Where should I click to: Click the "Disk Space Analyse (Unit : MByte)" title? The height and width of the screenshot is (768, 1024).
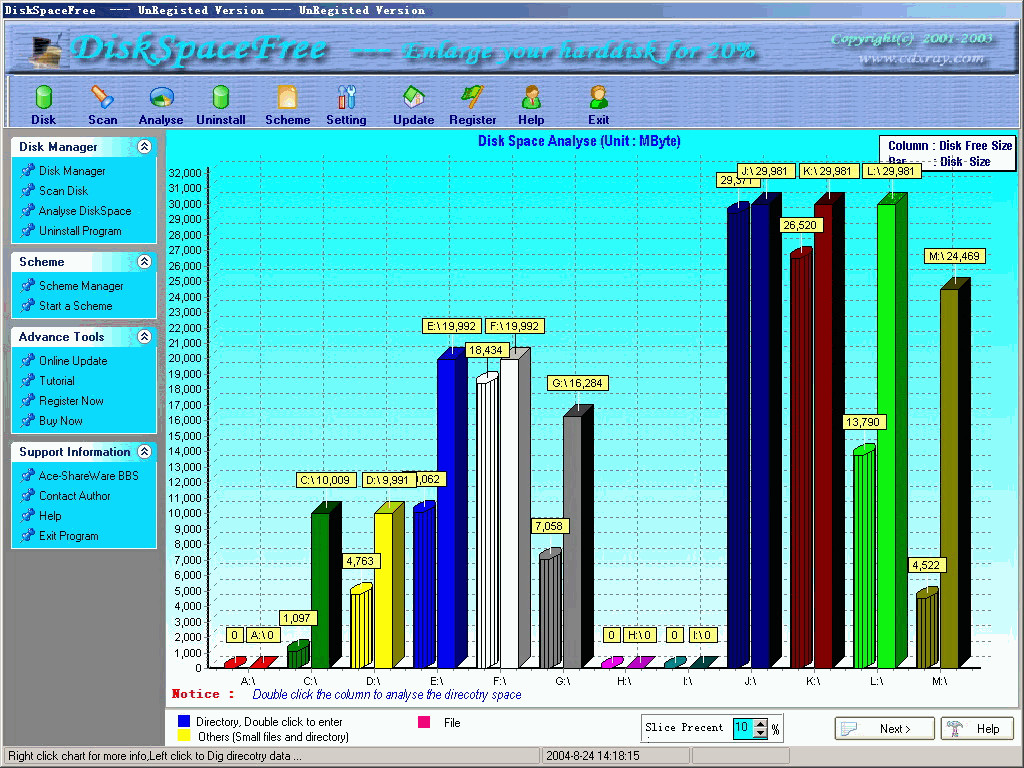pos(579,141)
